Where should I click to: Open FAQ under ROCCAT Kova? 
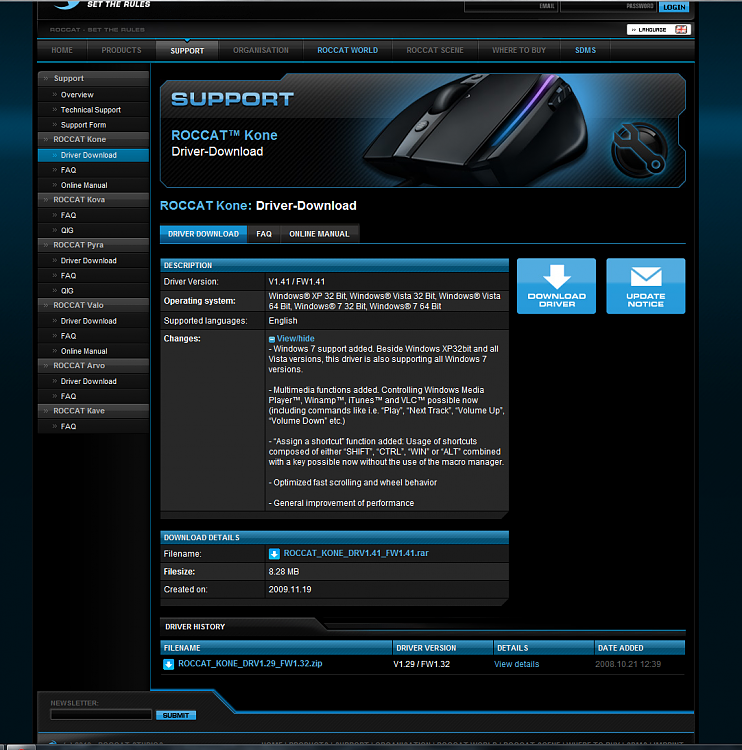[x=68, y=216]
